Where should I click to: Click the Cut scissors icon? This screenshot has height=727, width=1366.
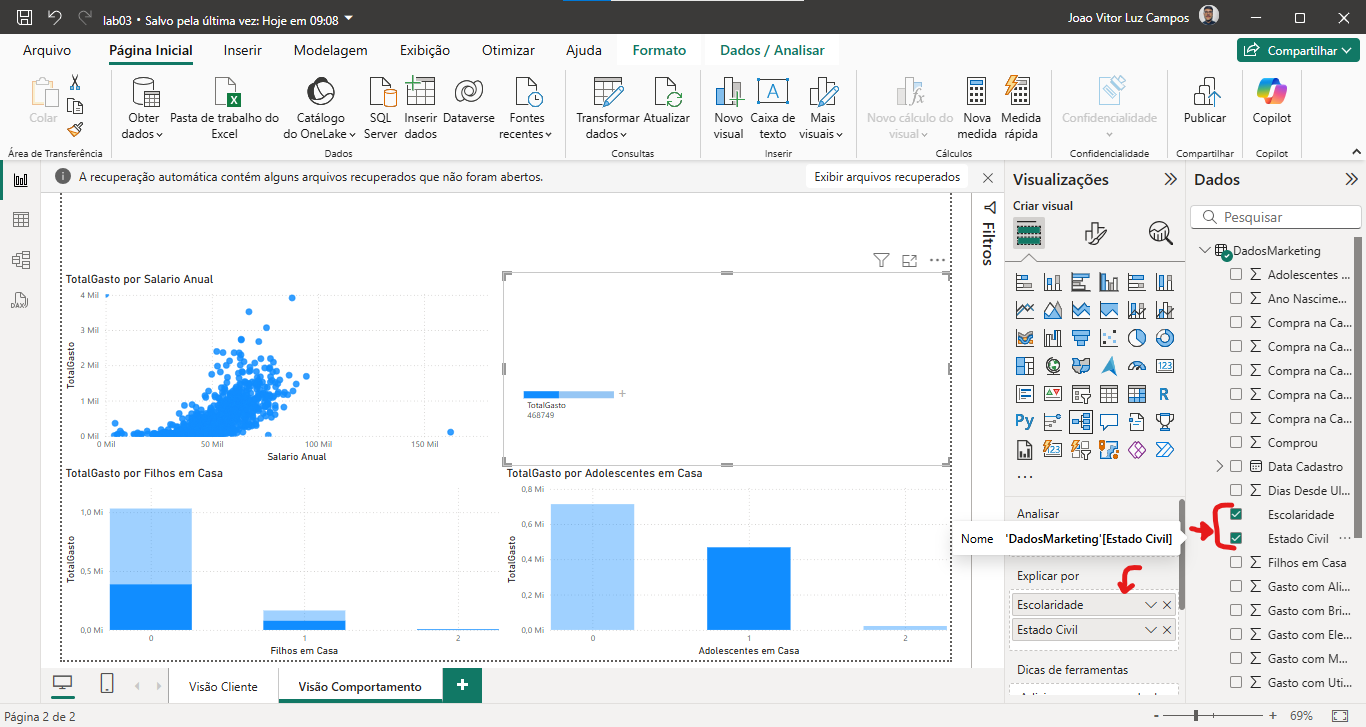(75, 82)
